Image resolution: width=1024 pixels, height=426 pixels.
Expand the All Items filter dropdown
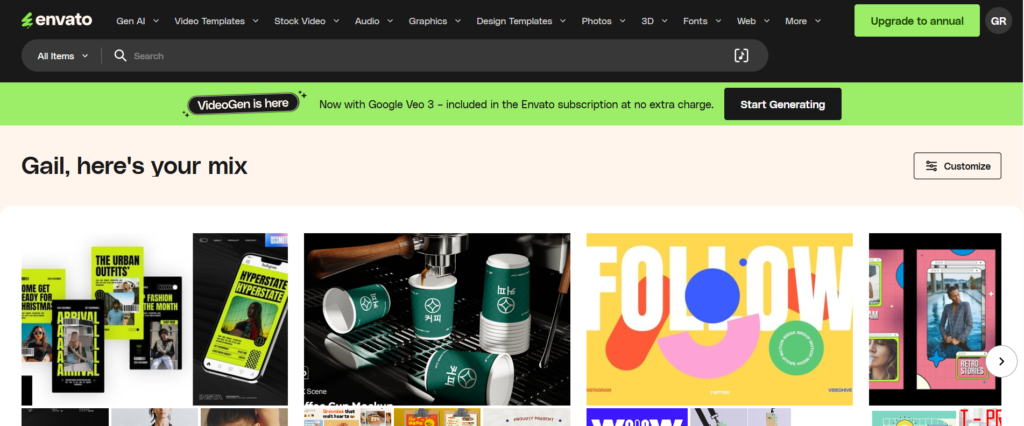[63, 56]
